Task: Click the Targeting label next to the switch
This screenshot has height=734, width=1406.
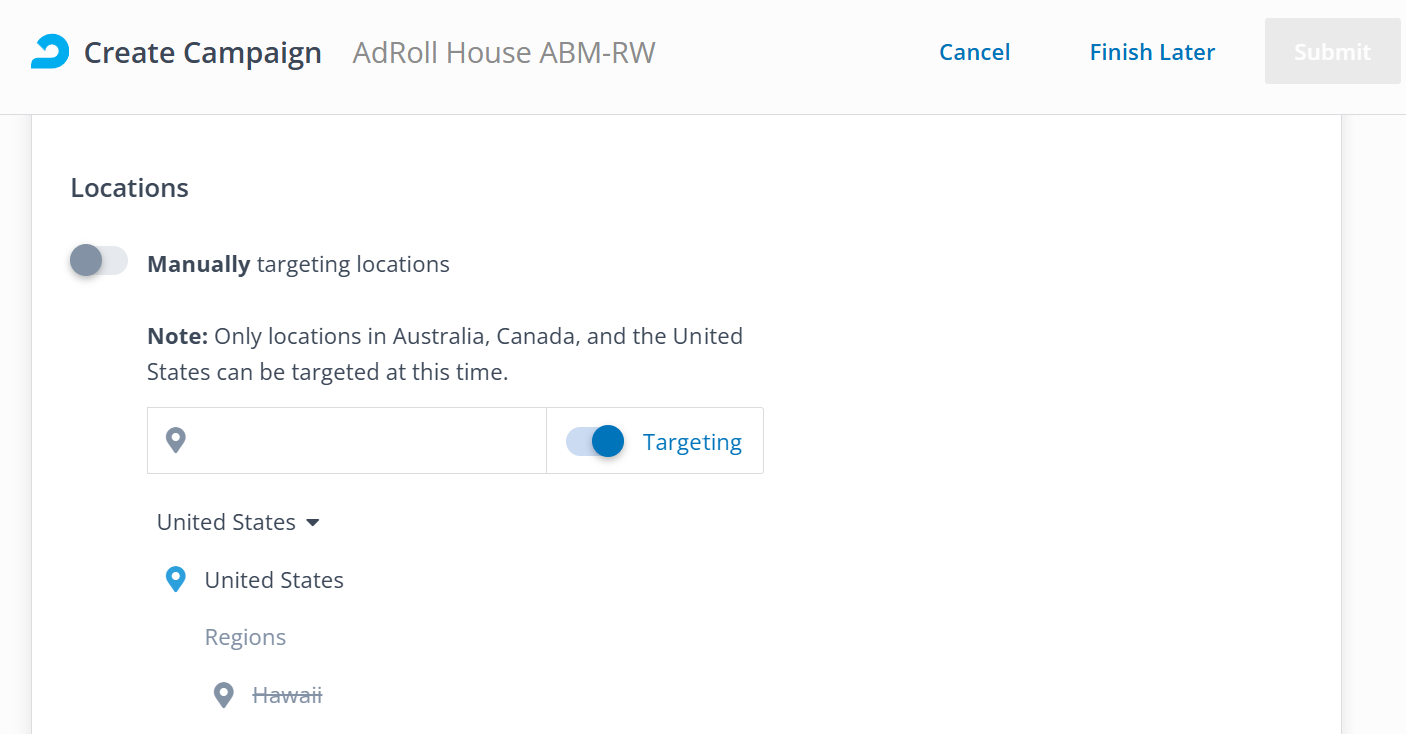Action: coord(692,442)
